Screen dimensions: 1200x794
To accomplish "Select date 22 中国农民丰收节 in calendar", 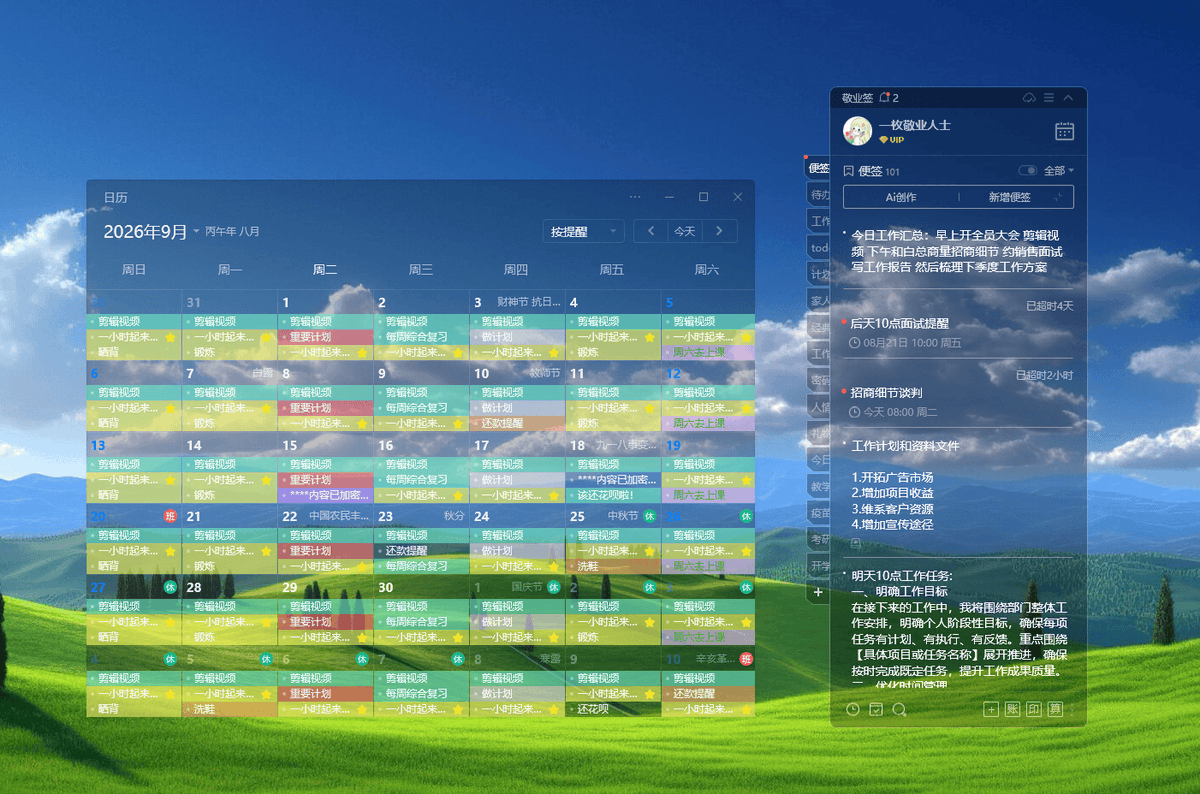I will click(326, 516).
